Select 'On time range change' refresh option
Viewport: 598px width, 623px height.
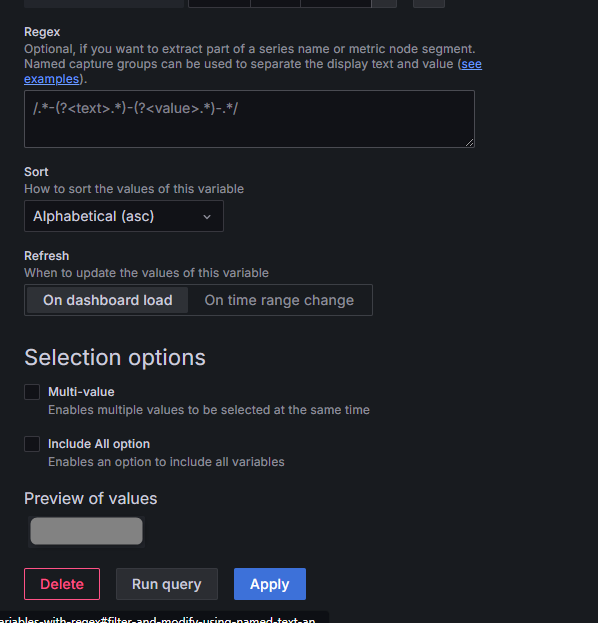coord(279,300)
